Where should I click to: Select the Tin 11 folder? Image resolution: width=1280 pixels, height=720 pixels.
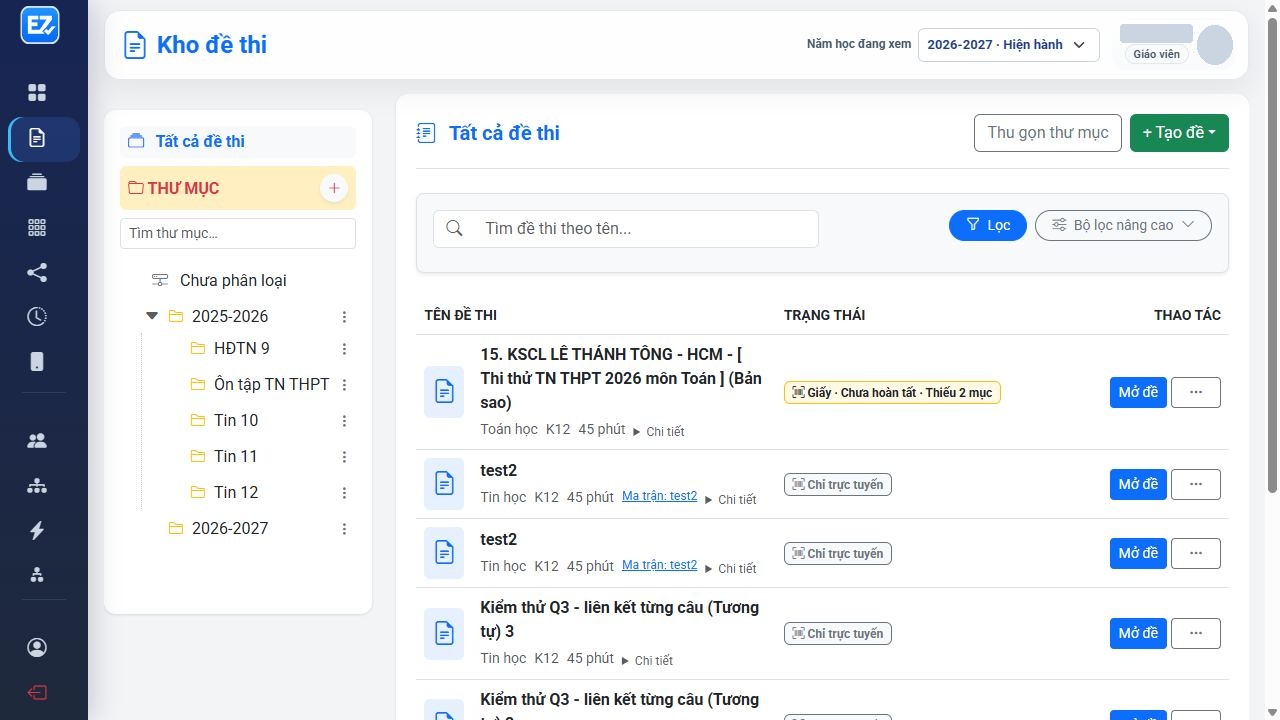point(236,456)
